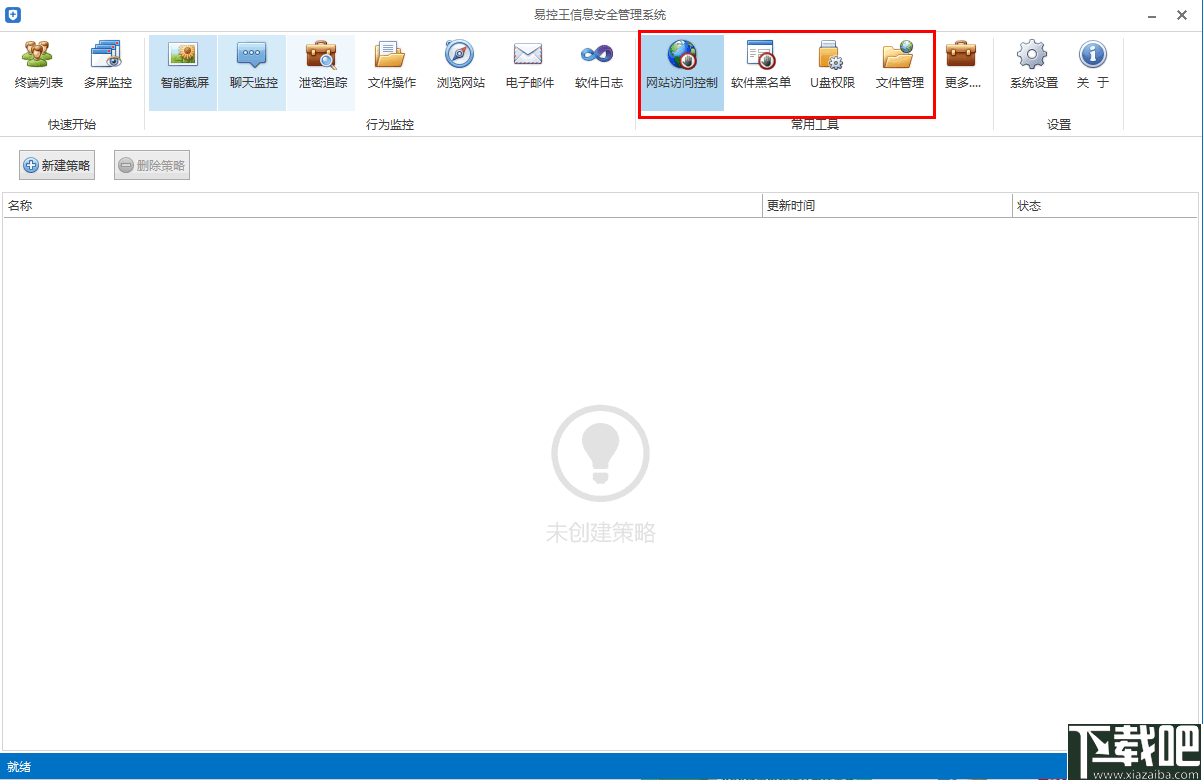Click the 行为监控 group label
Image resolution: width=1203 pixels, height=780 pixels.
[x=390, y=125]
